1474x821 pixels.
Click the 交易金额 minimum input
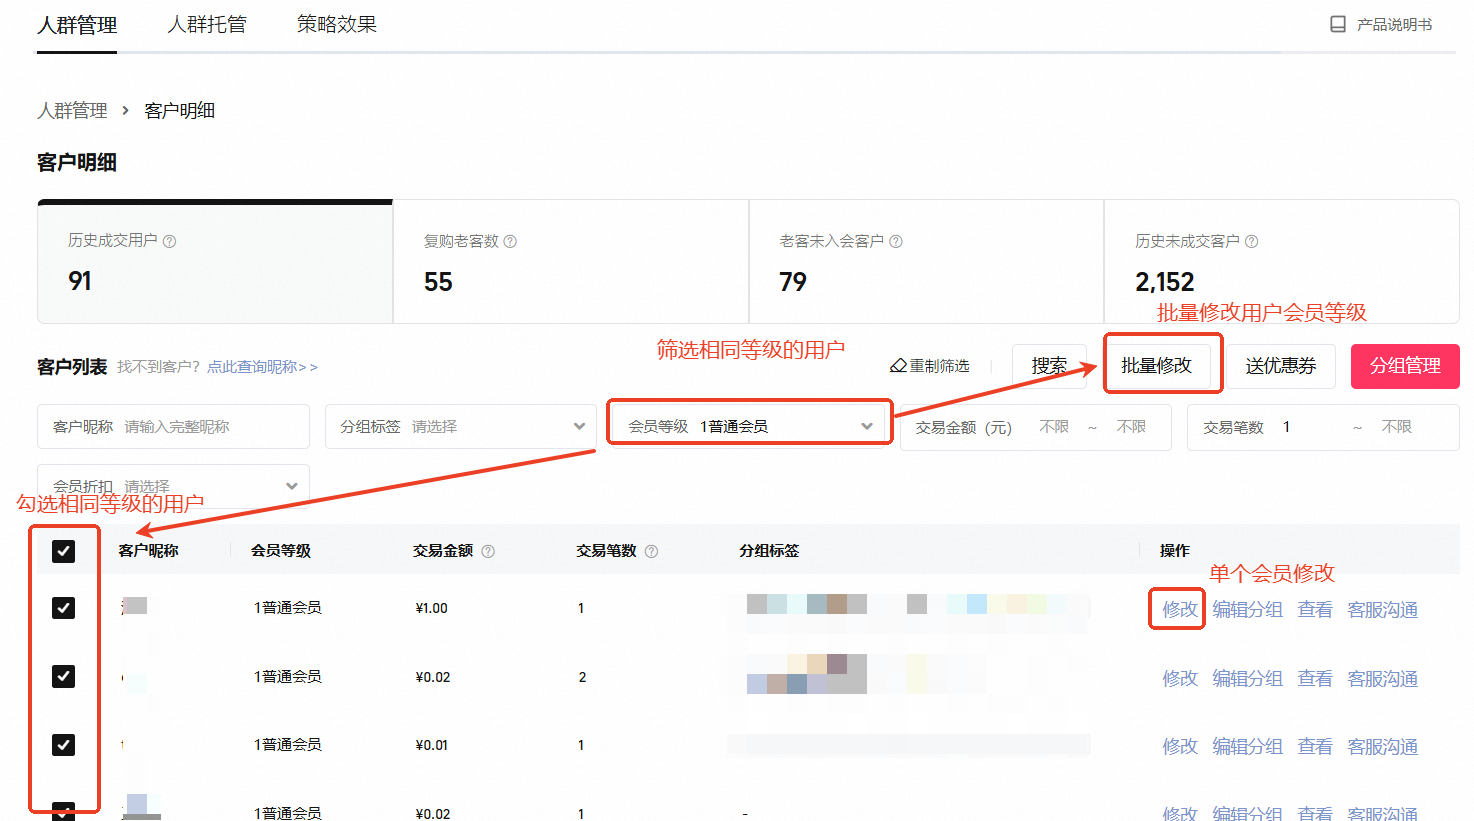tap(1054, 427)
